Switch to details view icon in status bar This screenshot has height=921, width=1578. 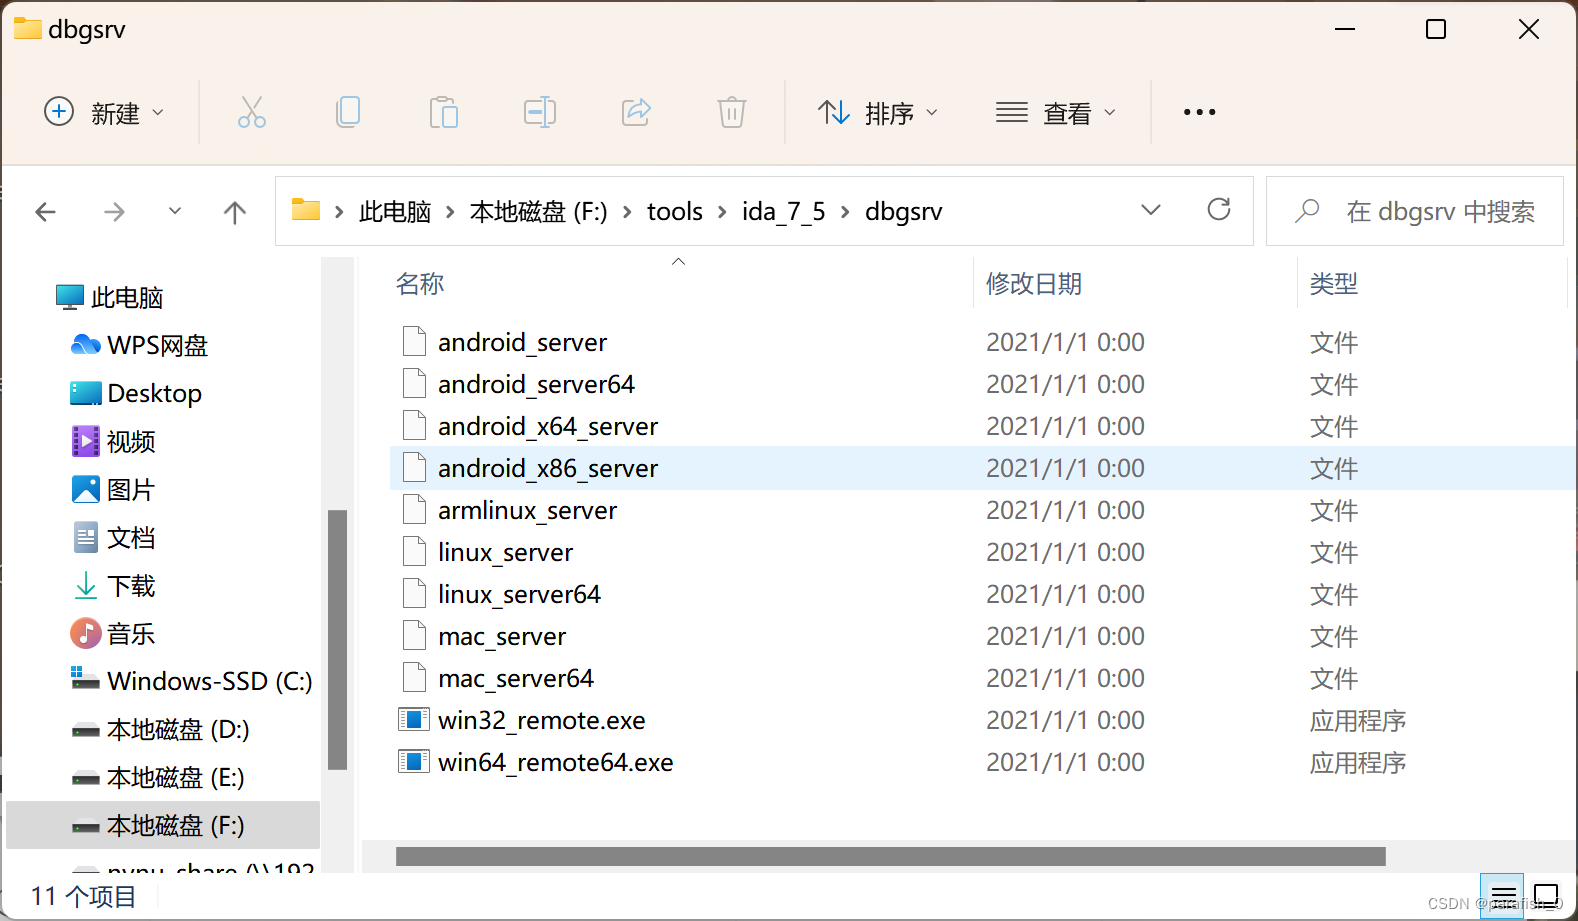click(1502, 896)
